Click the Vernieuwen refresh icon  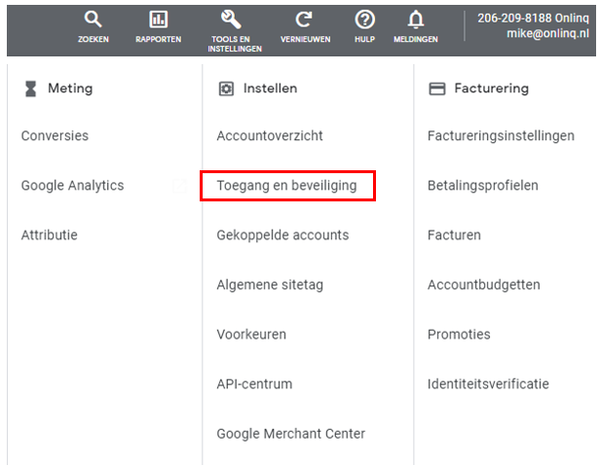(x=304, y=20)
